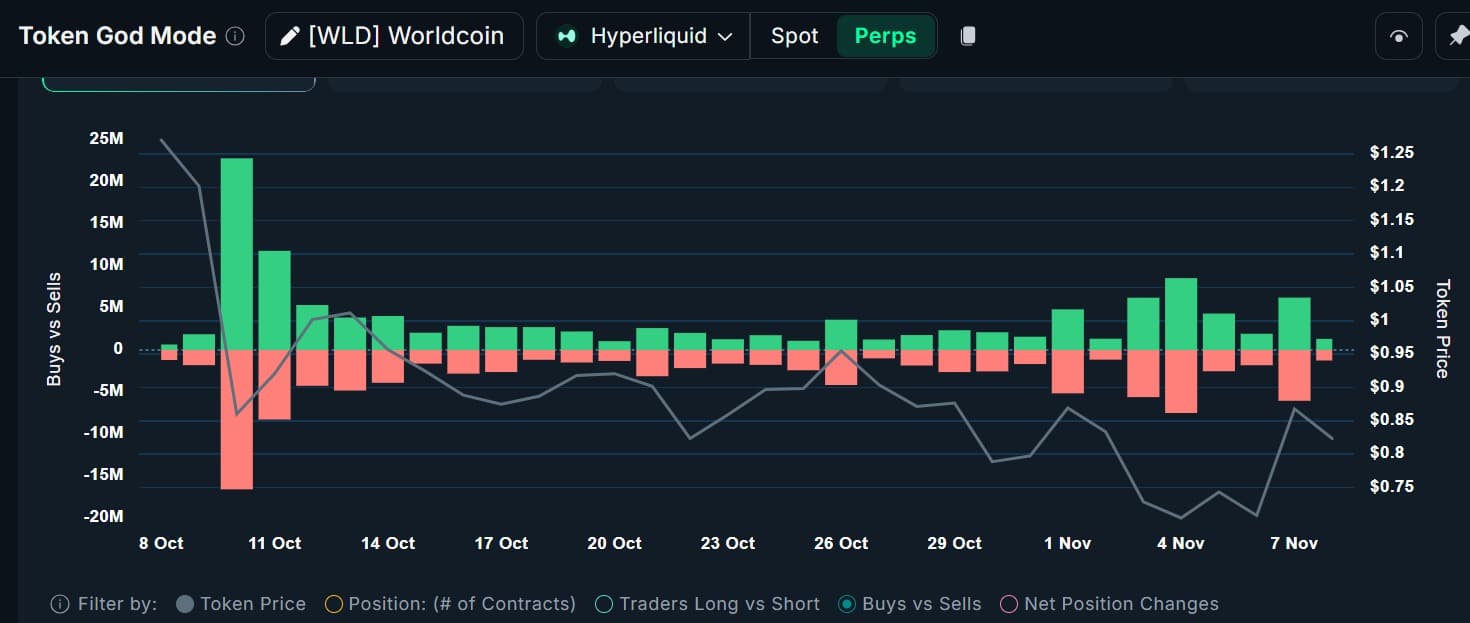Click the Hyperliquid logo icon

click(x=566, y=35)
